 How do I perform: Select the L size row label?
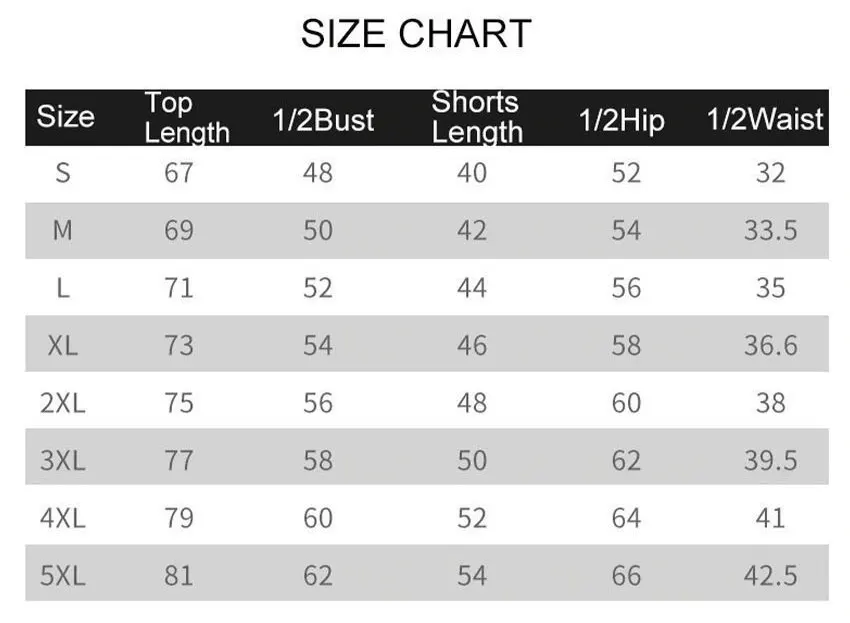(x=63, y=289)
